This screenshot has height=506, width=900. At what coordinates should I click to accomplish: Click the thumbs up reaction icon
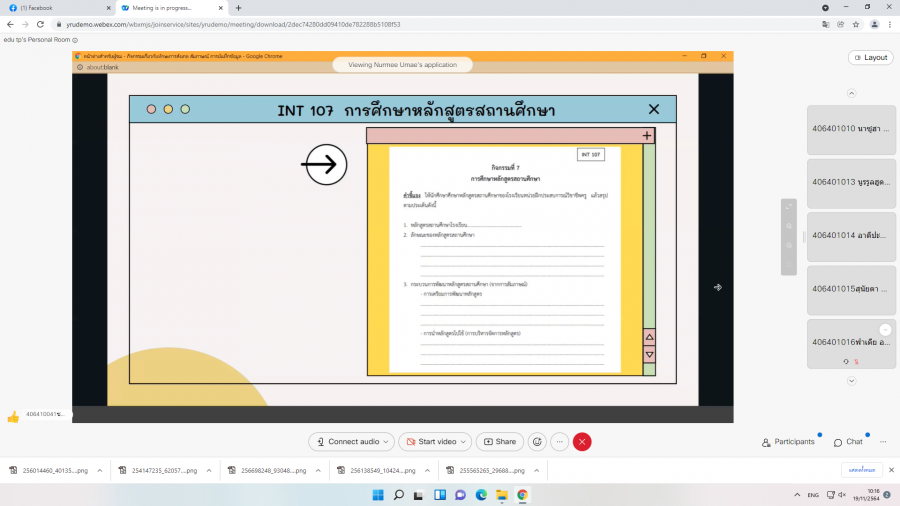pos(13,416)
